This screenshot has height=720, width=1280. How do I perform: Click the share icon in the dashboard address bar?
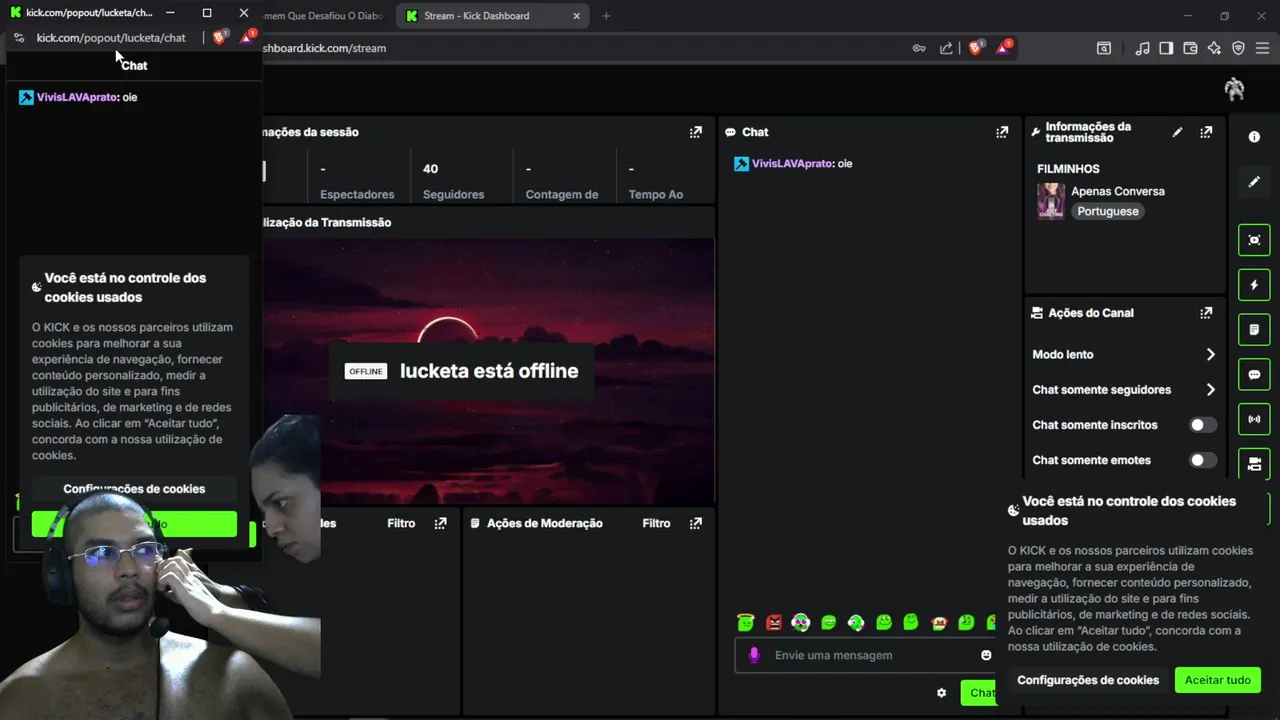click(946, 48)
